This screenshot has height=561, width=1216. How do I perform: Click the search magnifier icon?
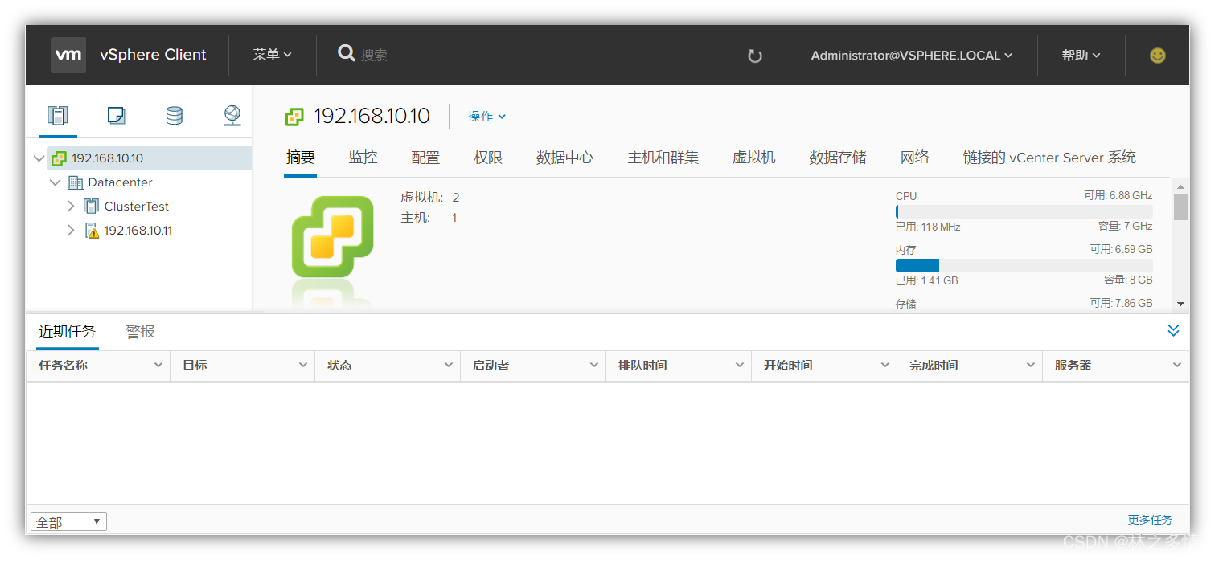pos(346,53)
